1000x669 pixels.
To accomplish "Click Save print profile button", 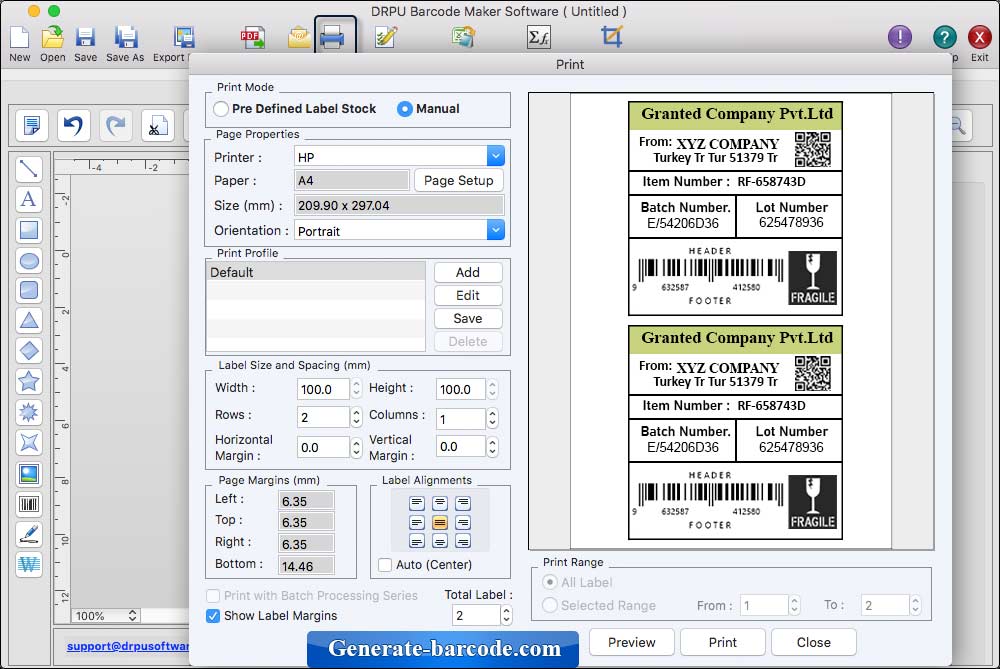I will [x=467, y=318].
